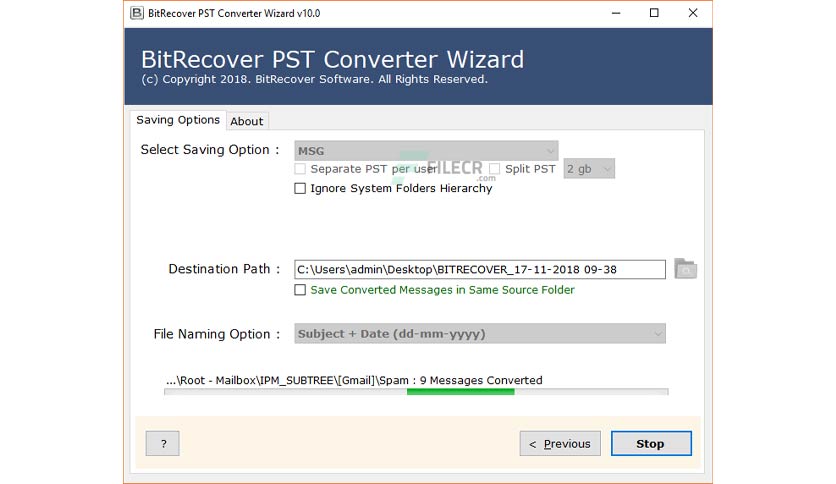Click the 'Select Saving Option :' label
The image size is (836, 484).
(x=210, y=150)
